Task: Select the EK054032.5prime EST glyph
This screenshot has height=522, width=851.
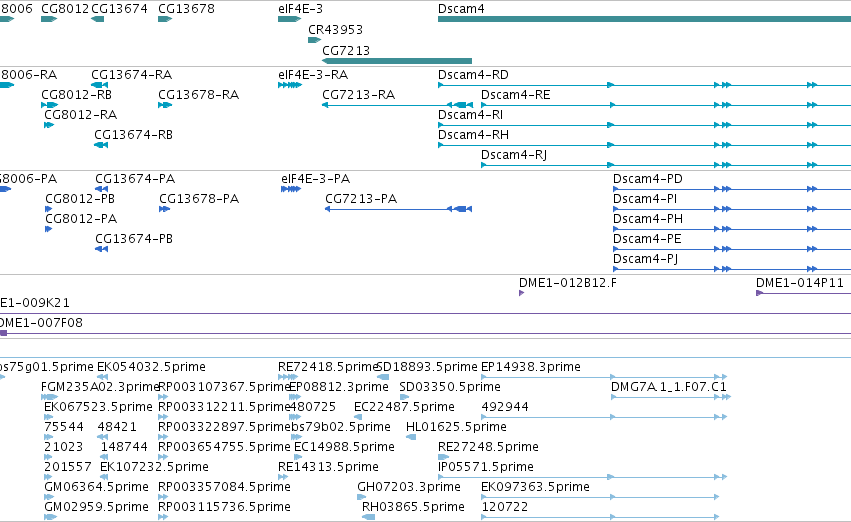Action: pos(103,377)
